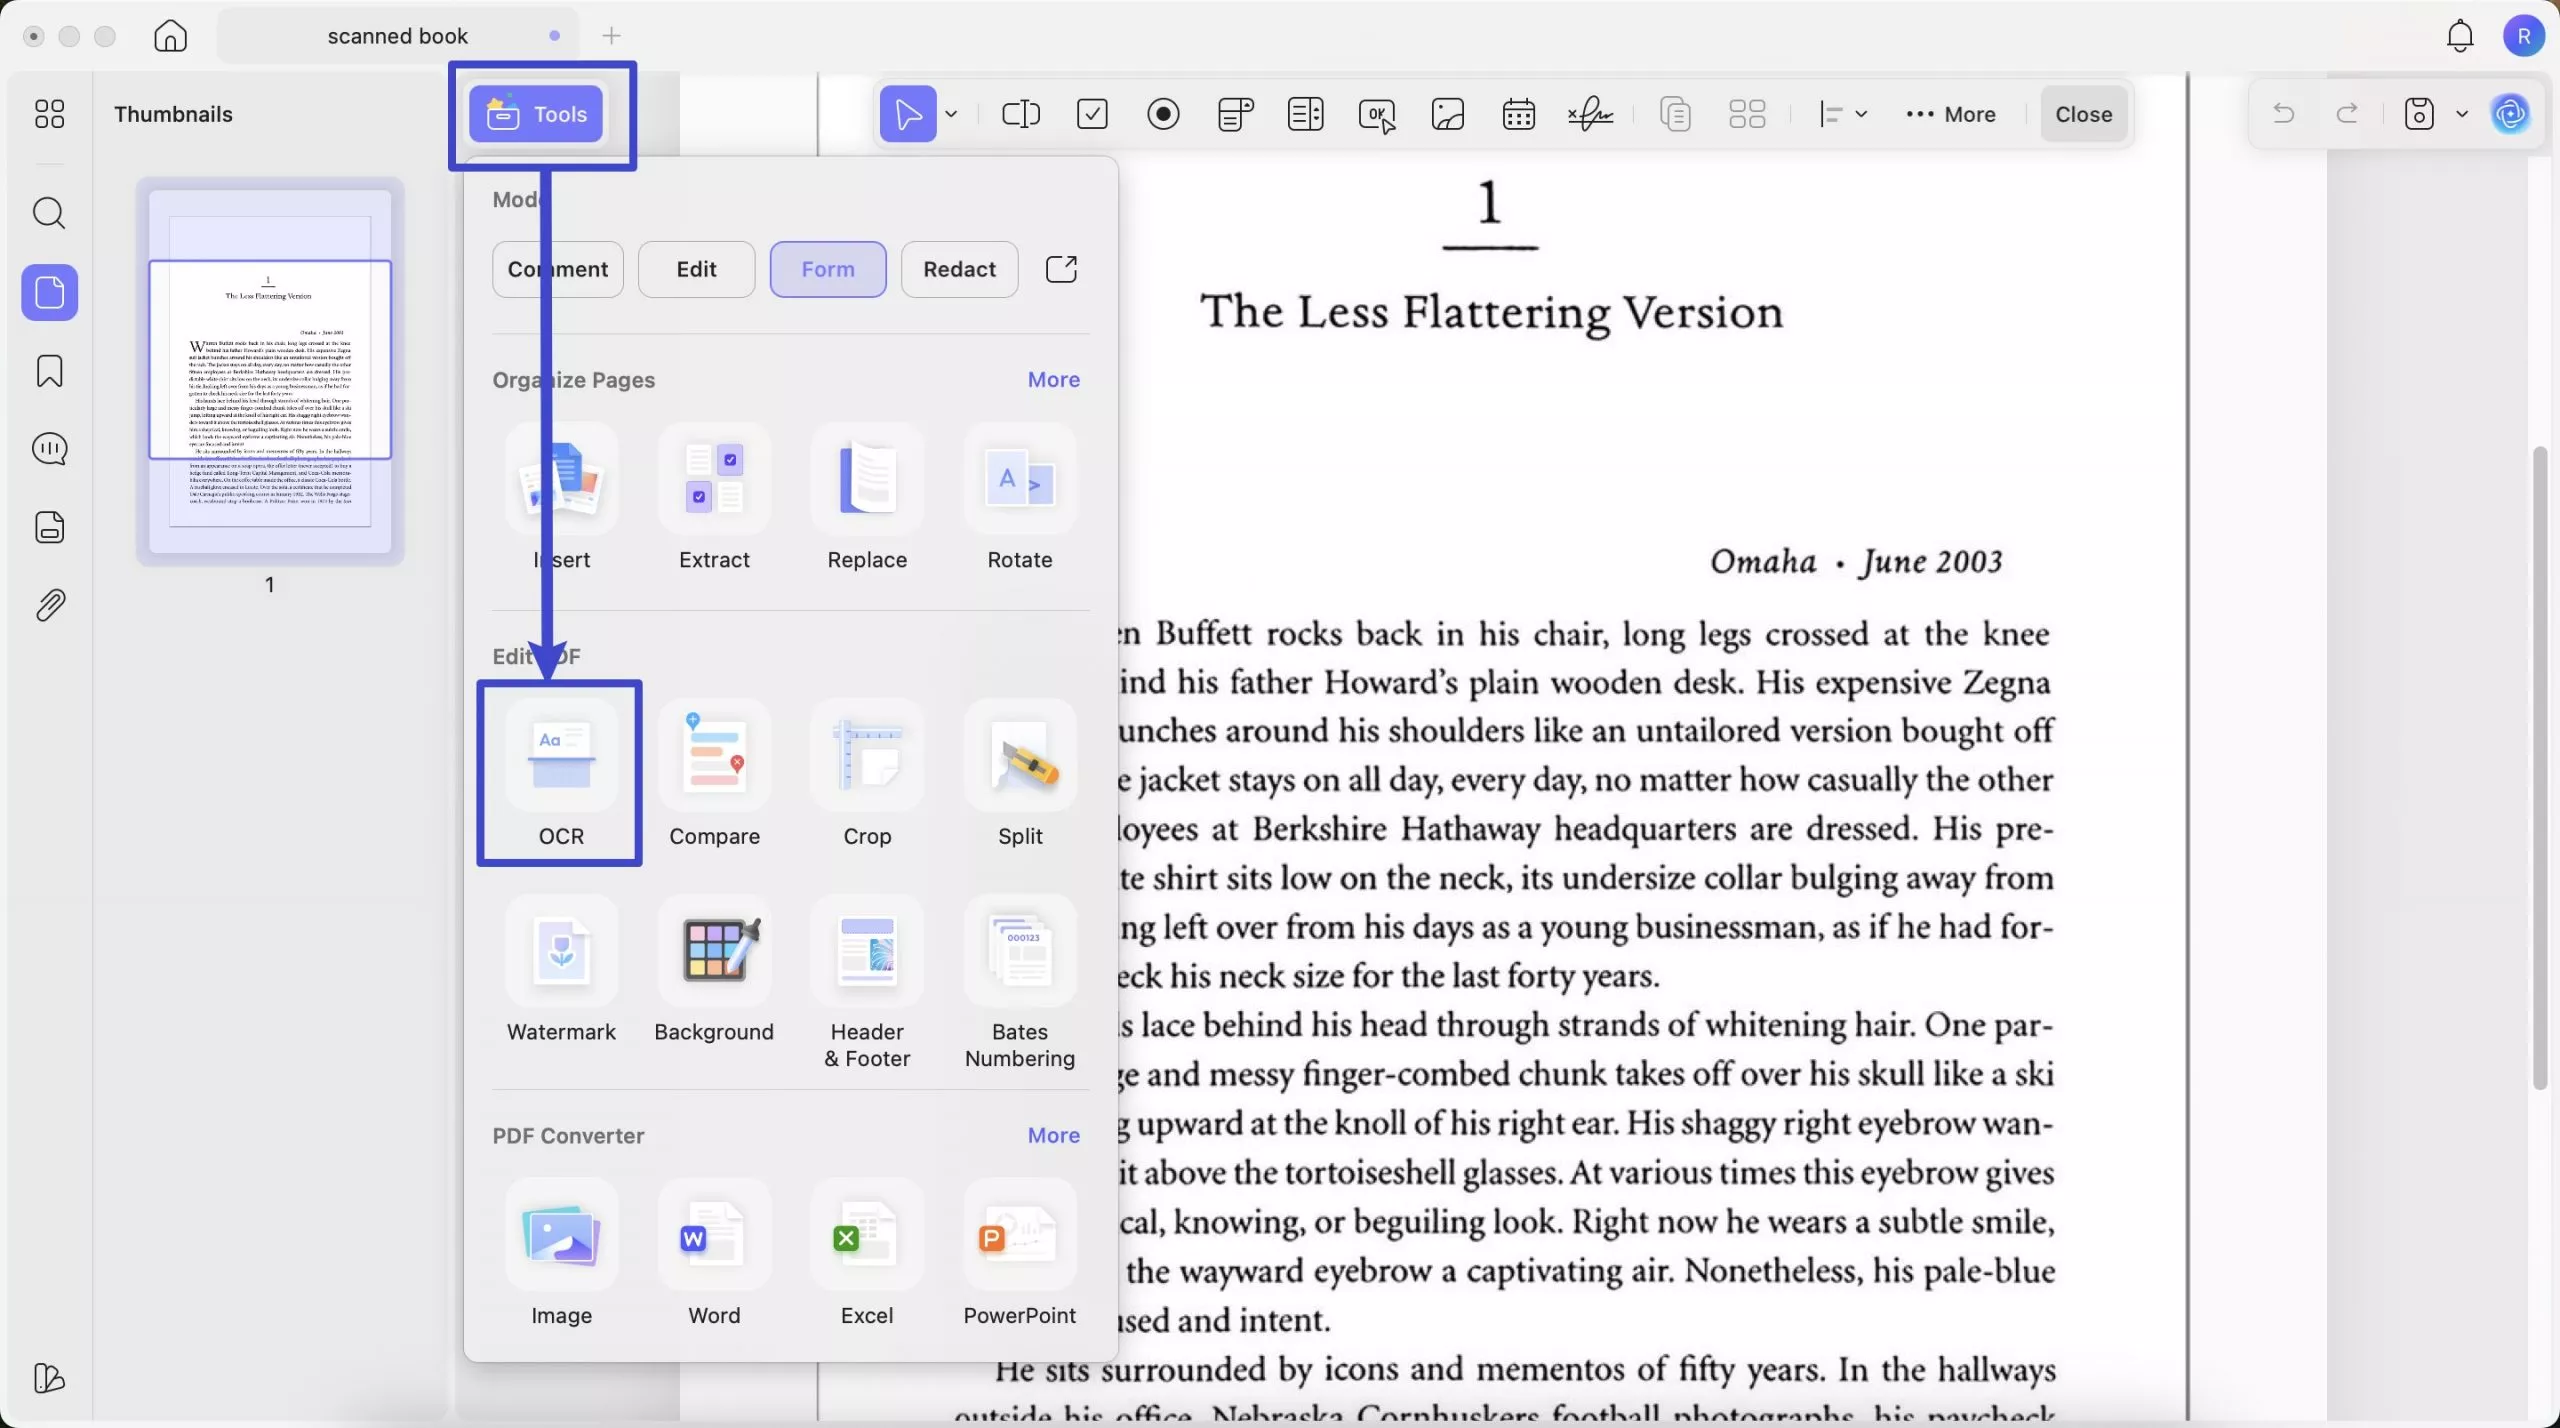
Task: Switch to Redact mode
Action: click(958, 269)
